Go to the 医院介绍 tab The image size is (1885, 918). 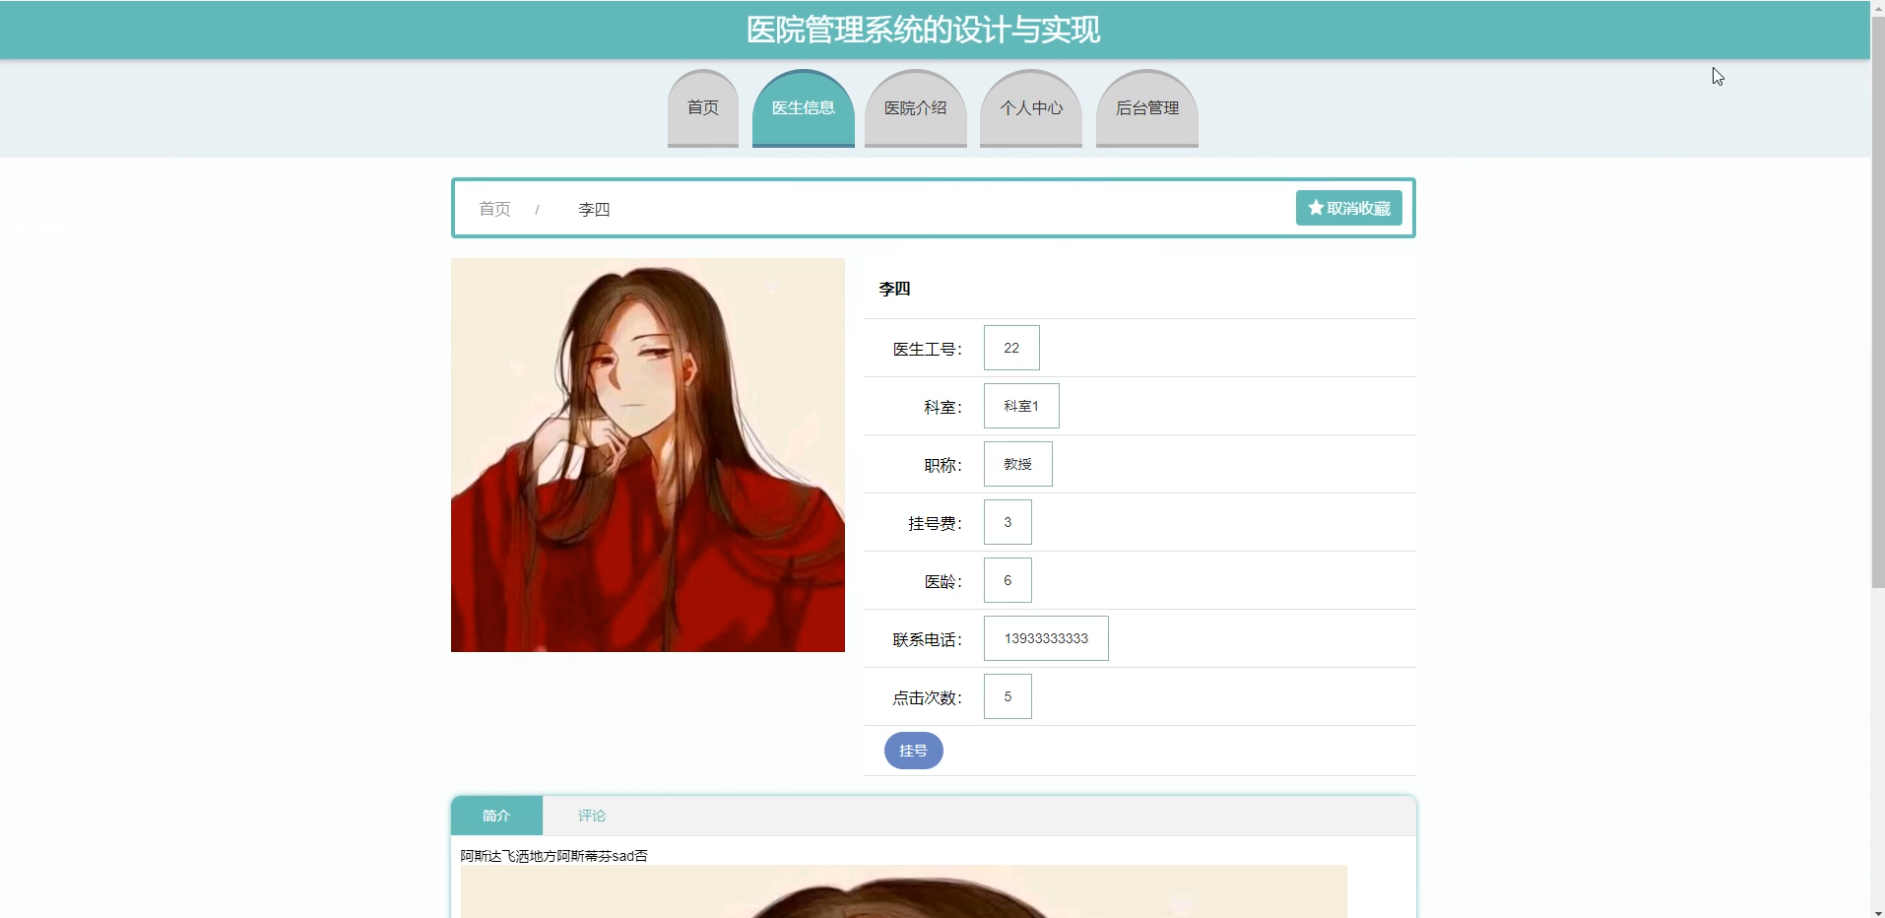[915, 108]
